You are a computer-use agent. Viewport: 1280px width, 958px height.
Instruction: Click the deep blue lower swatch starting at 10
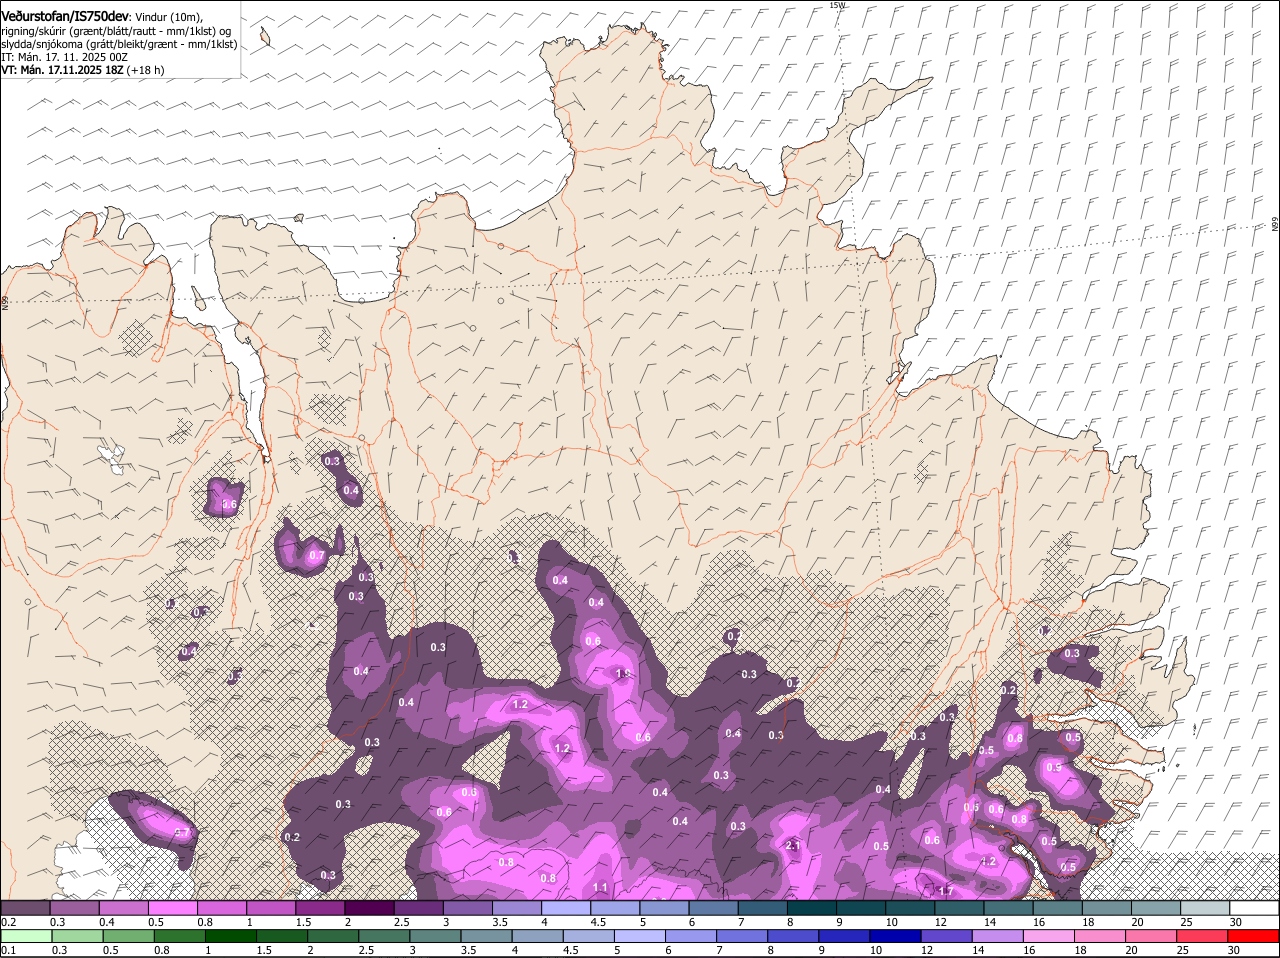(894, 936)
